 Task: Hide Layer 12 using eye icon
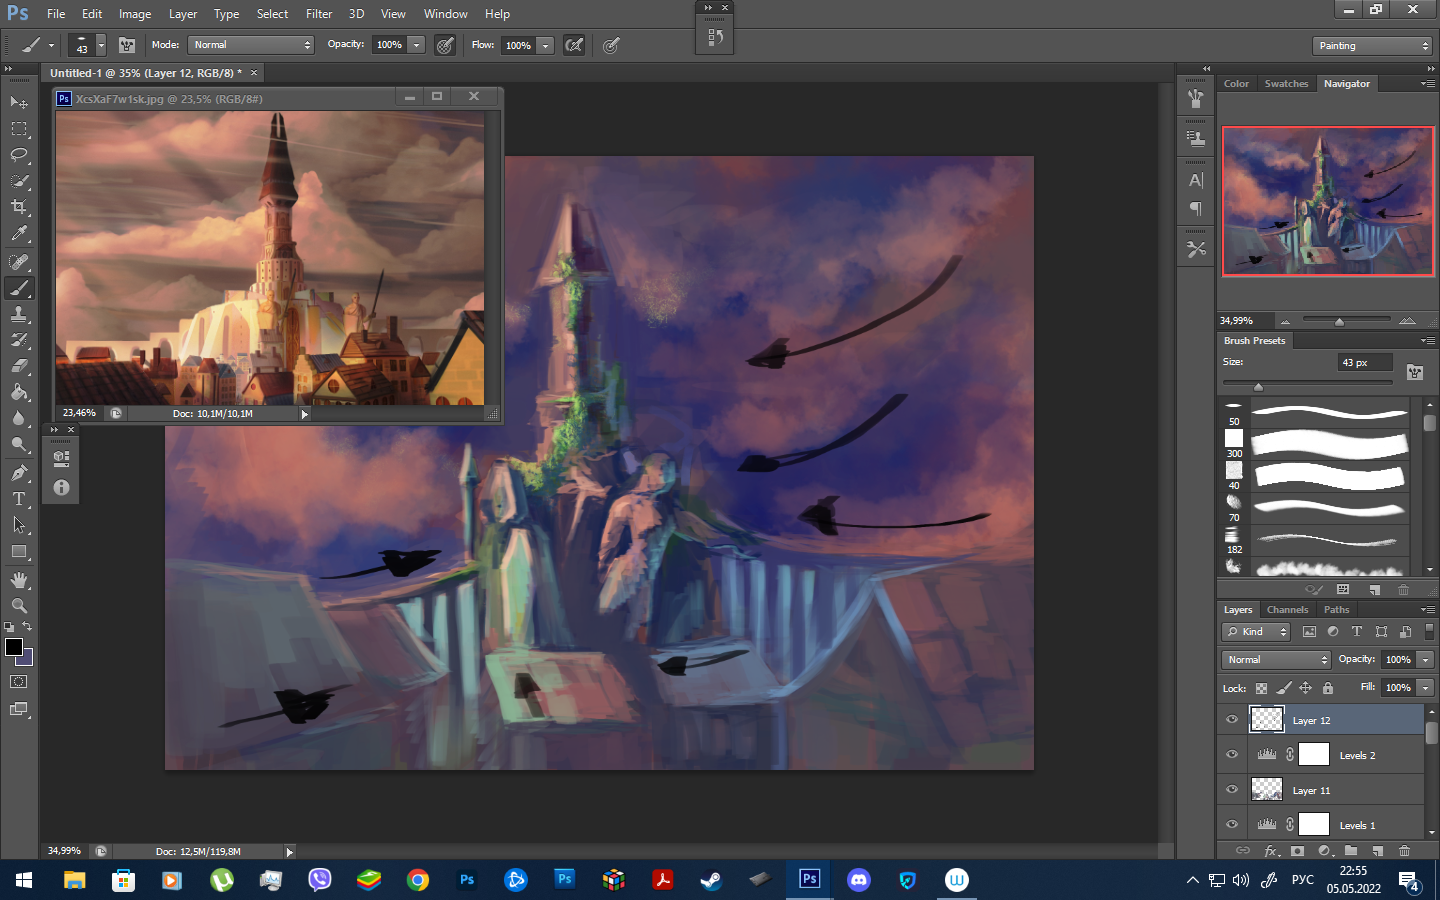coord(1232,719)
